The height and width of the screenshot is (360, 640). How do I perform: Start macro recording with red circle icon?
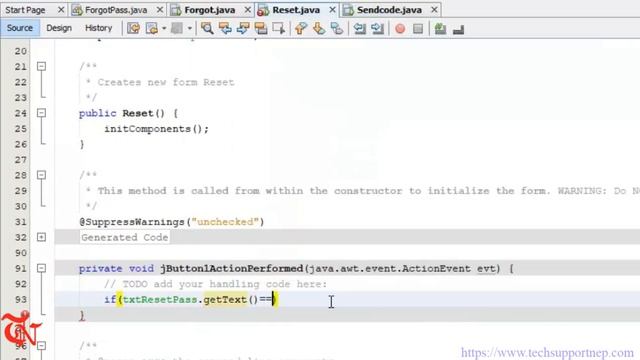(x=400, y=28)
